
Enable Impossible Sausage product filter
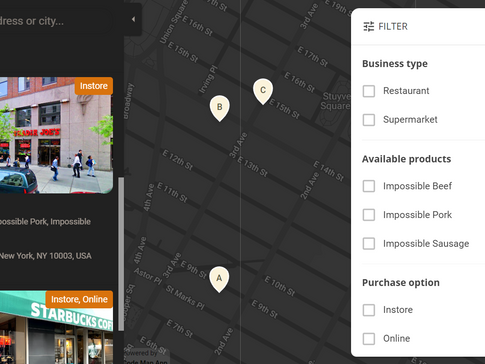click(x=369, y=243)
